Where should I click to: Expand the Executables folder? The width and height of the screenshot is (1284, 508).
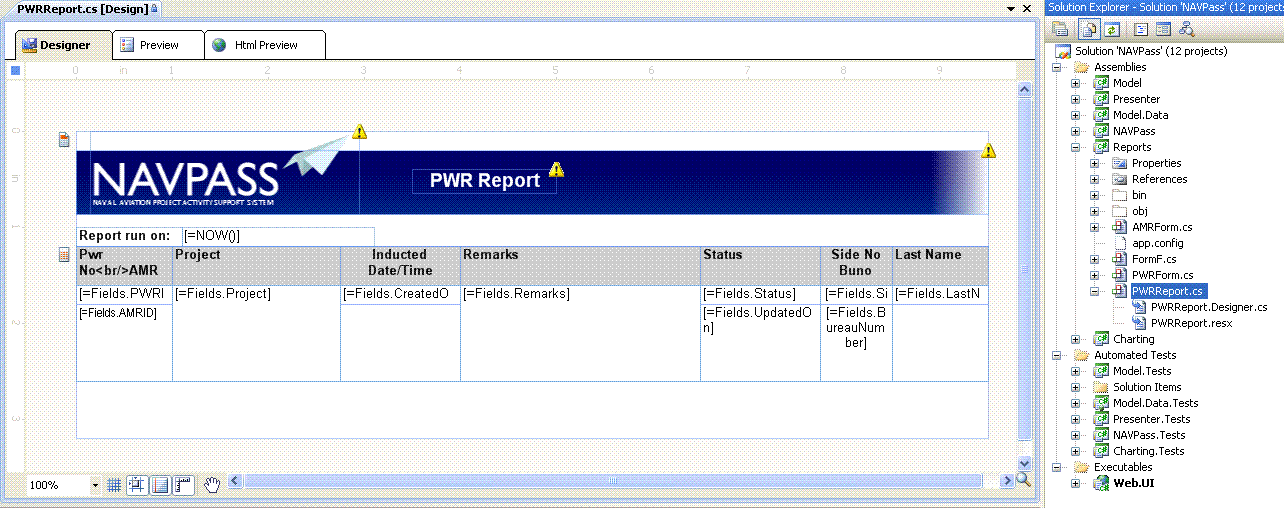pyautogui.click(x=1057, y=467)
